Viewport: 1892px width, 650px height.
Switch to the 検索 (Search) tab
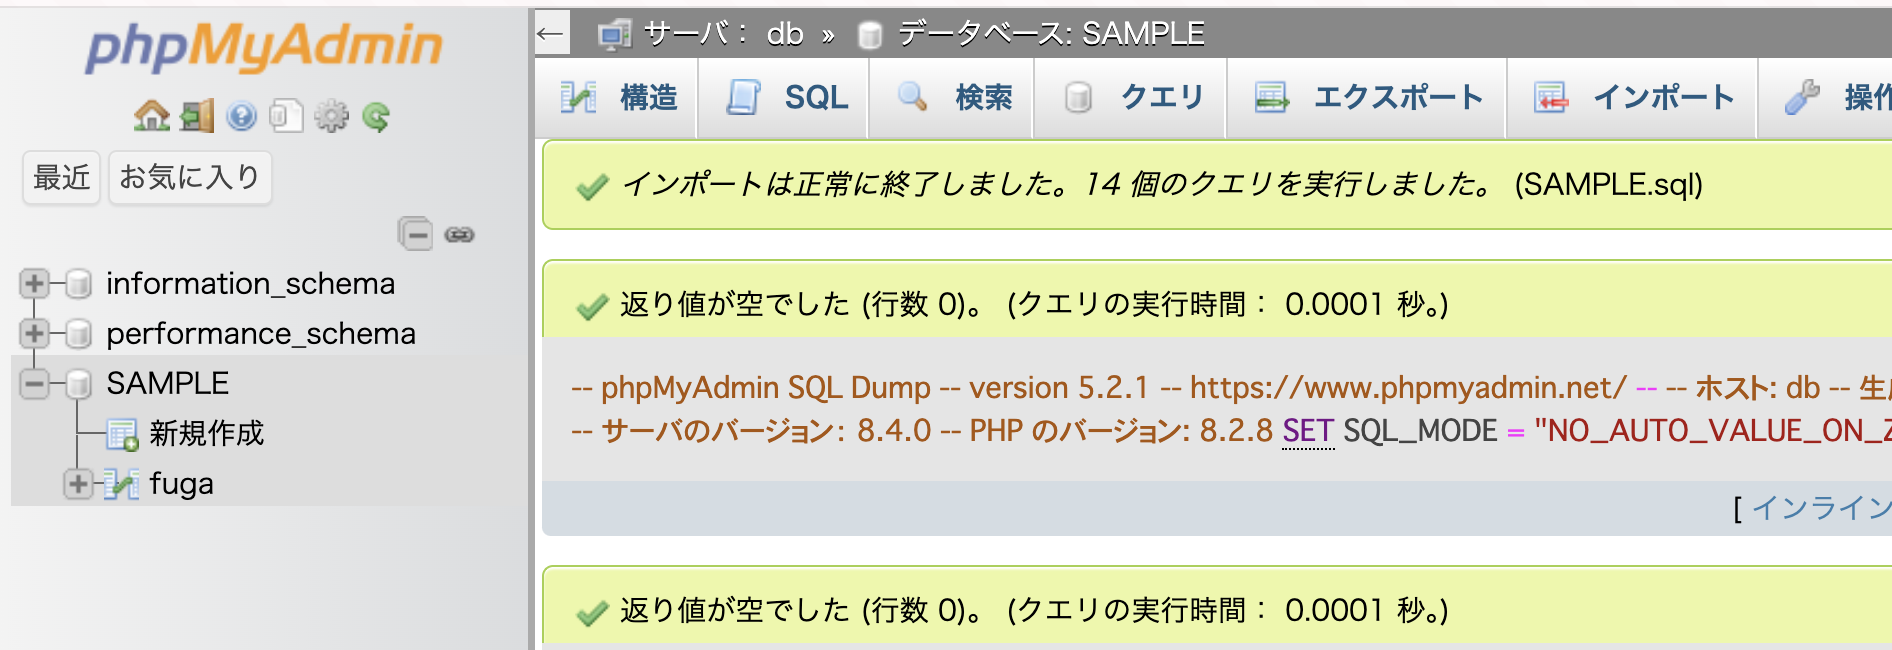coord(952,98)
